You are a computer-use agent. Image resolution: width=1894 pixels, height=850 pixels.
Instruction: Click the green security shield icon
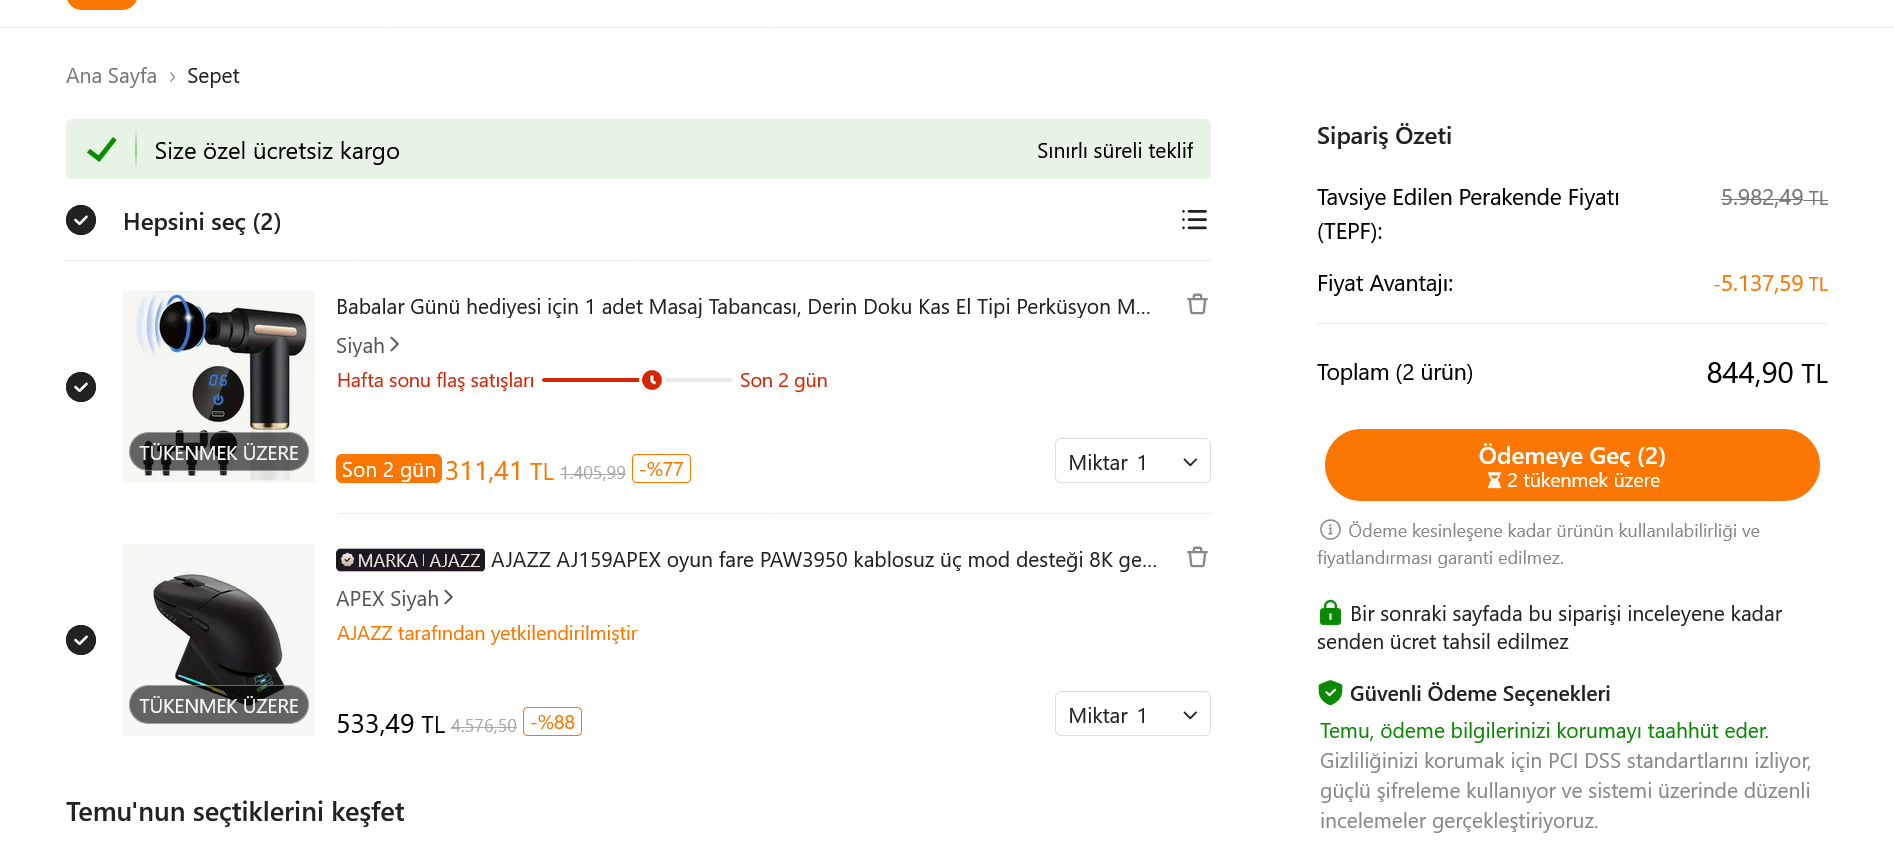[x=1330, y=693]
